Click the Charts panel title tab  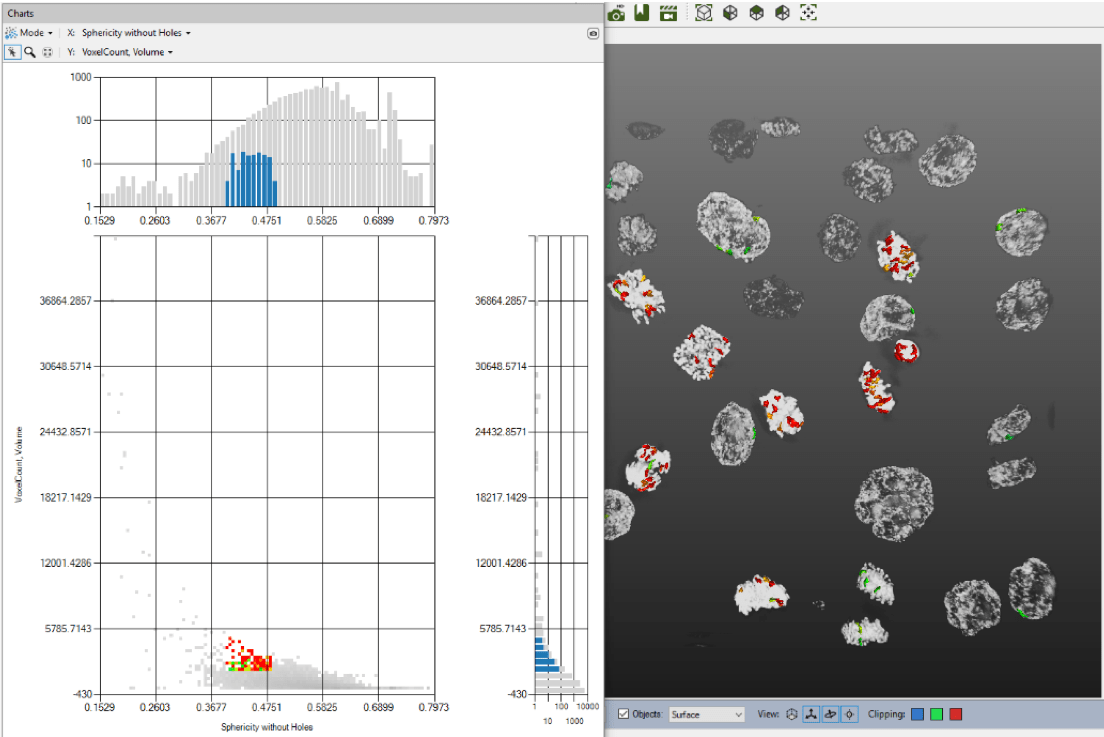tap(21, 13)
